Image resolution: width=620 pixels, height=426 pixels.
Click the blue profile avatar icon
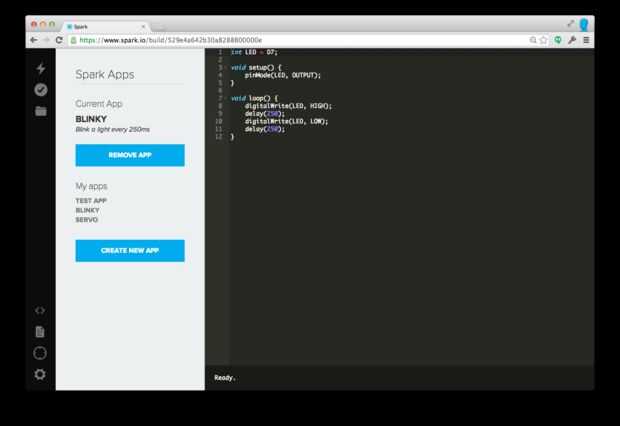point(584,25)
